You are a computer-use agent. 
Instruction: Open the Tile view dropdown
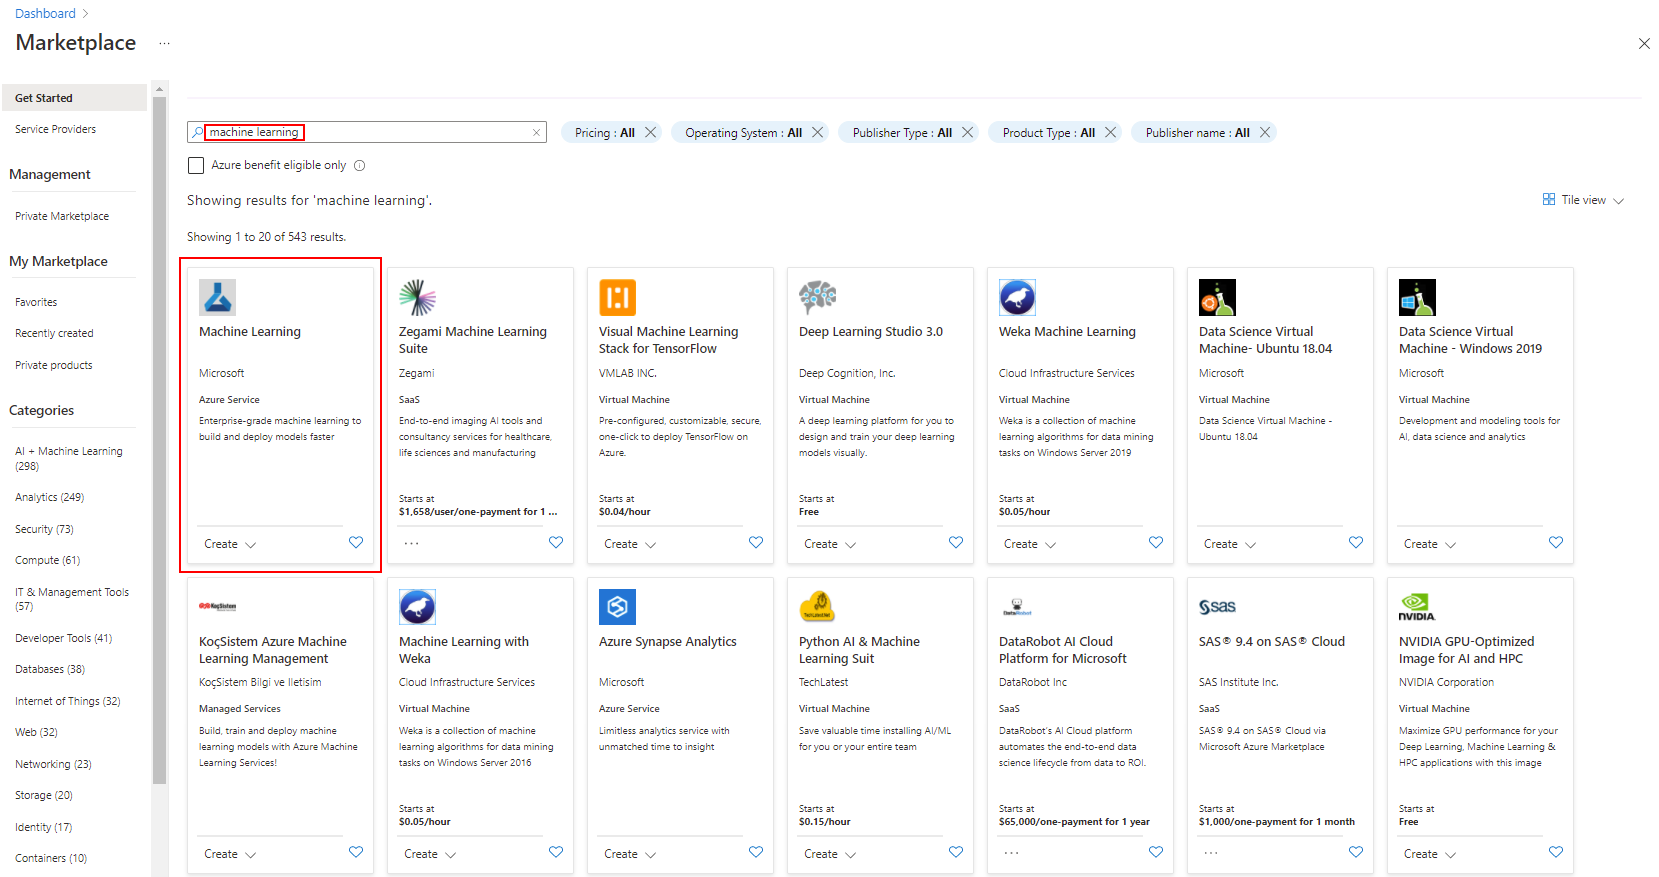pyautogui.click(x=1584, y=200)
